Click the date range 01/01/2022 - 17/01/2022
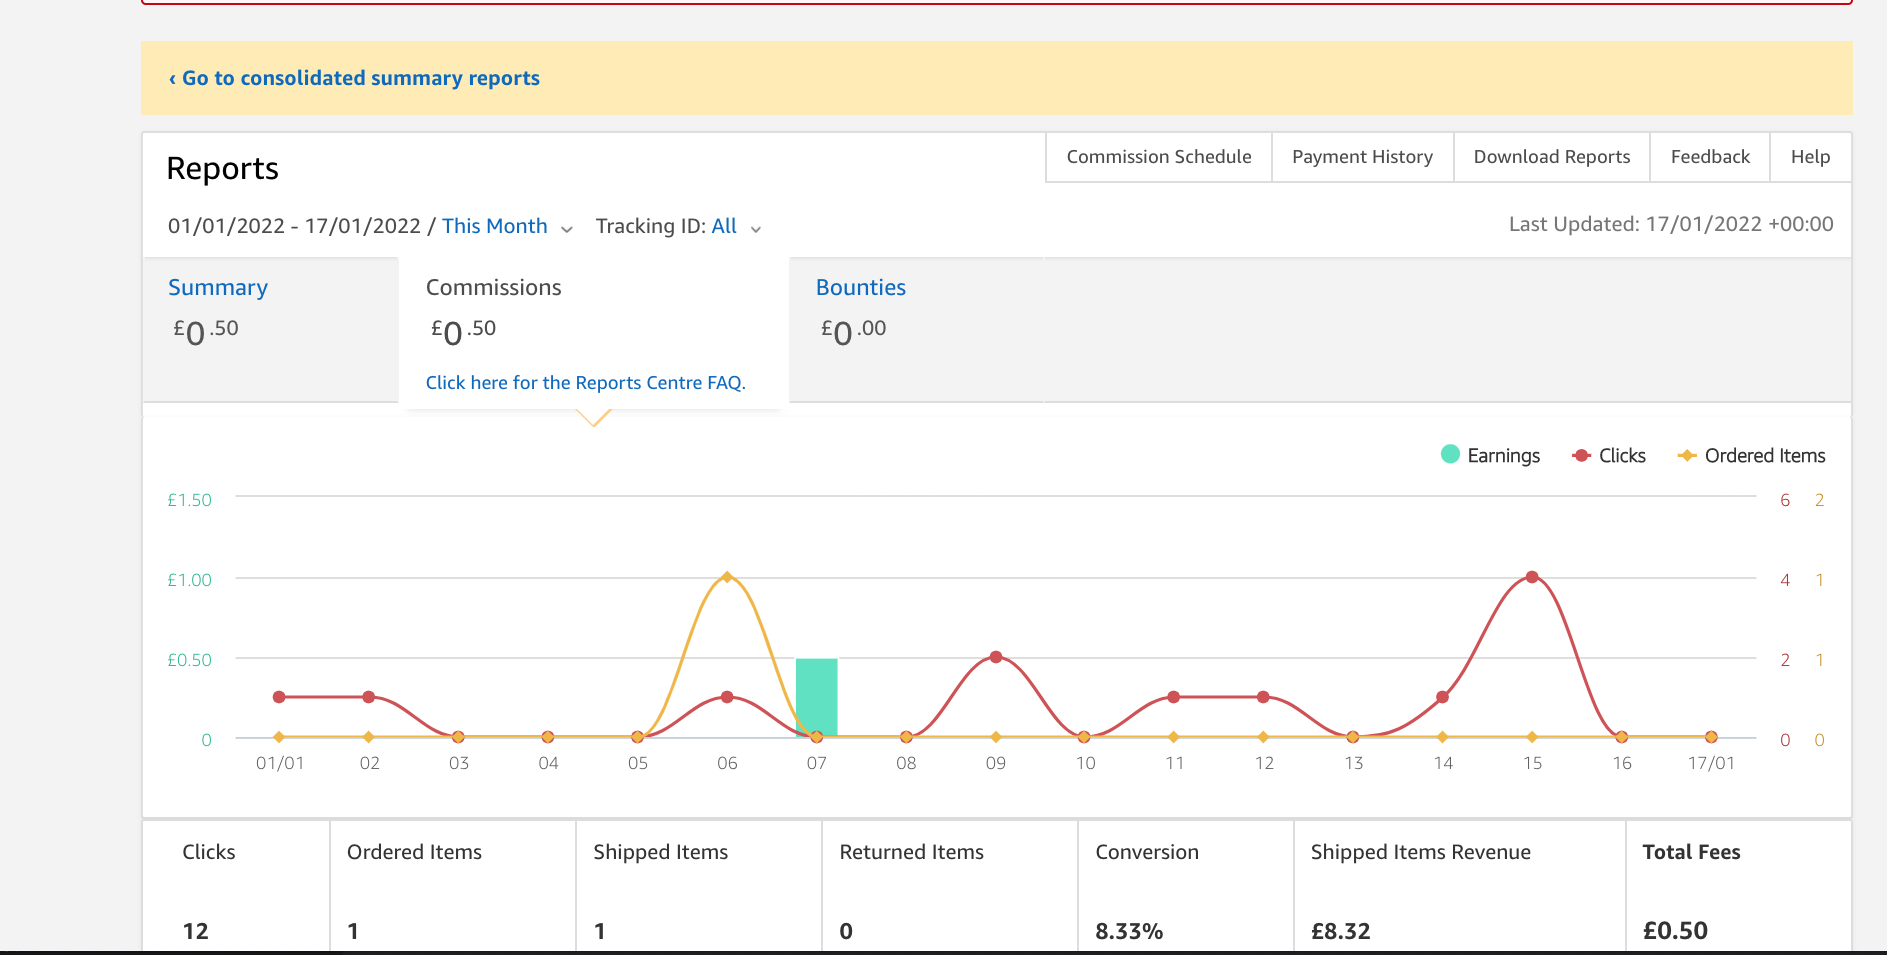Viewport: 1887px width, 955px height. (x=294, y=226)
